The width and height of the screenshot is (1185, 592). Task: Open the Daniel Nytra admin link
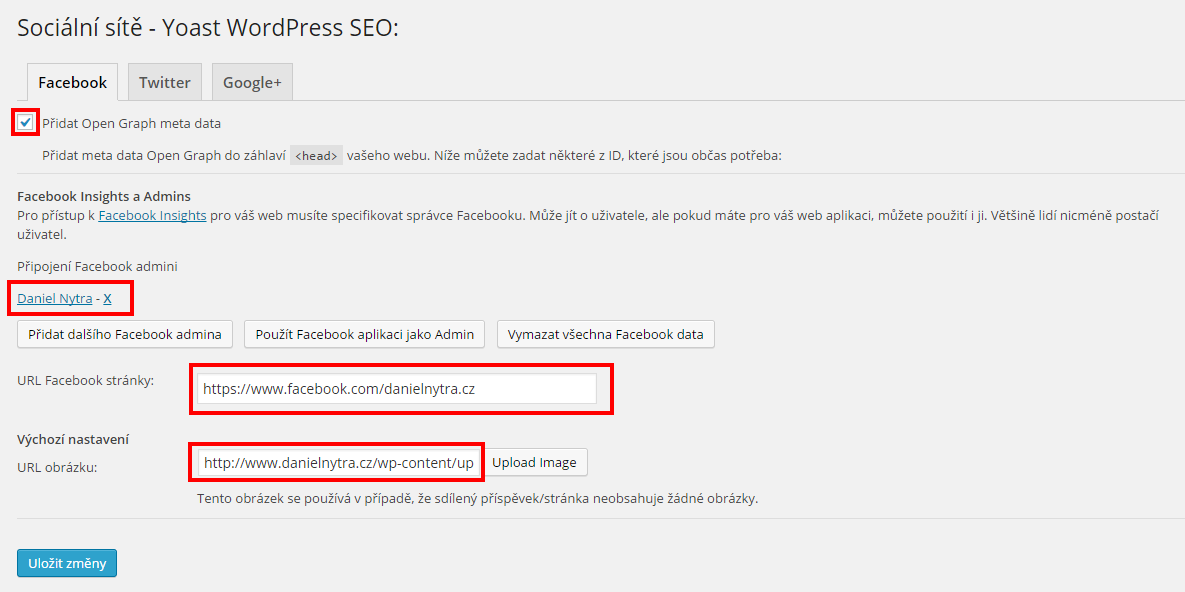(x=54, y=298)
